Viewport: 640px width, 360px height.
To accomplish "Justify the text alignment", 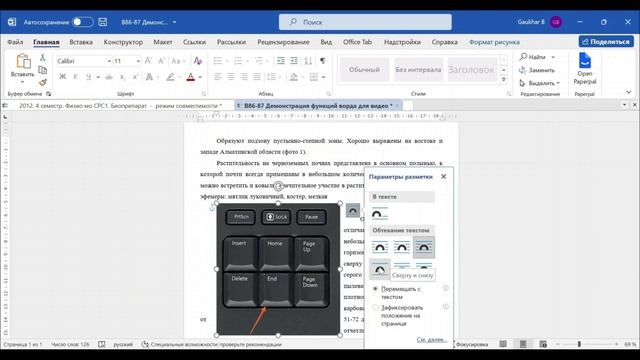I will (257, 77).
